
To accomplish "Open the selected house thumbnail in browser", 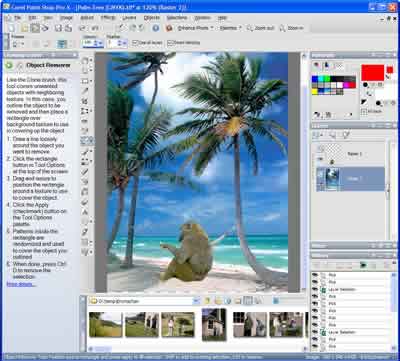I will [x=214, y=325].
